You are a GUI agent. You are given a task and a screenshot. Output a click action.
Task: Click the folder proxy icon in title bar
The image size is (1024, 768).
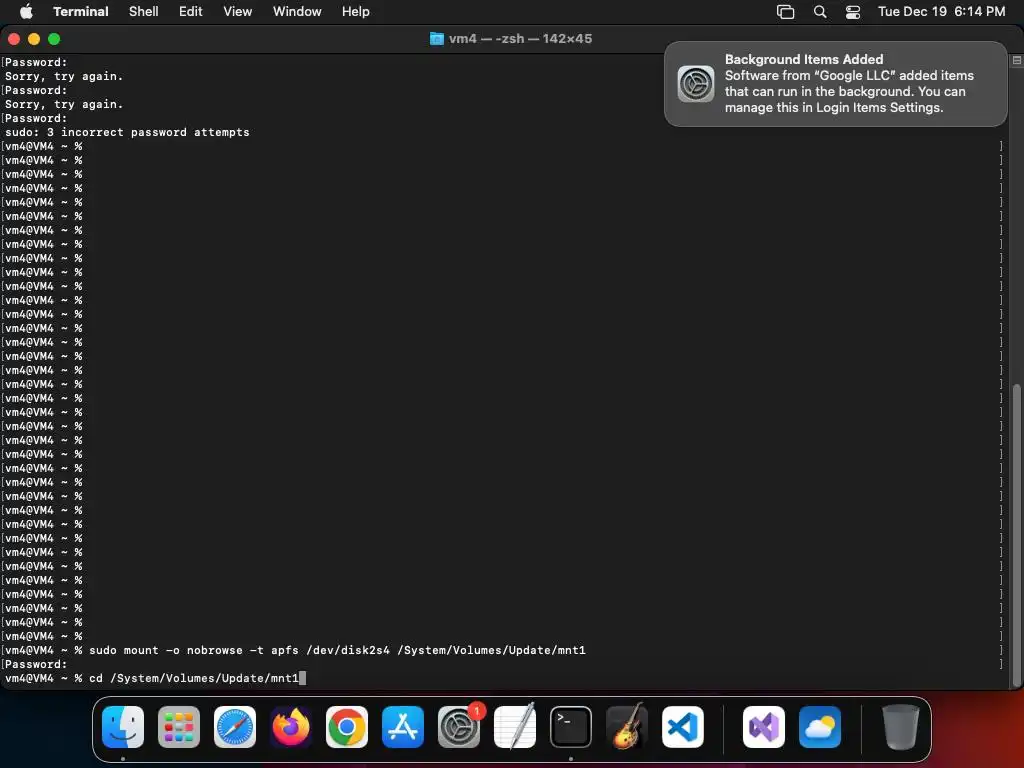tap(436, 39)
